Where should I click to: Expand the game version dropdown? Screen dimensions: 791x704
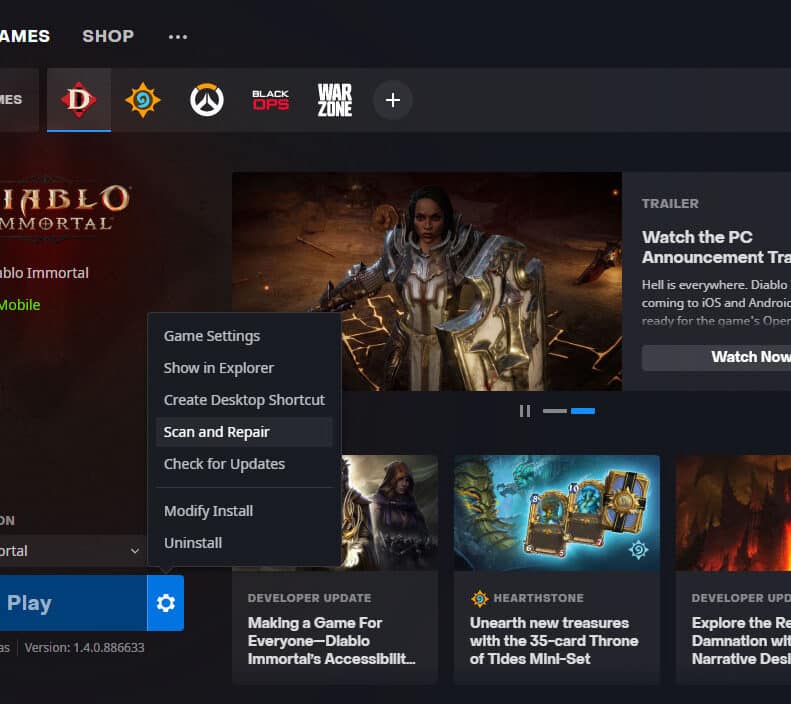click(x=70, y=551)
